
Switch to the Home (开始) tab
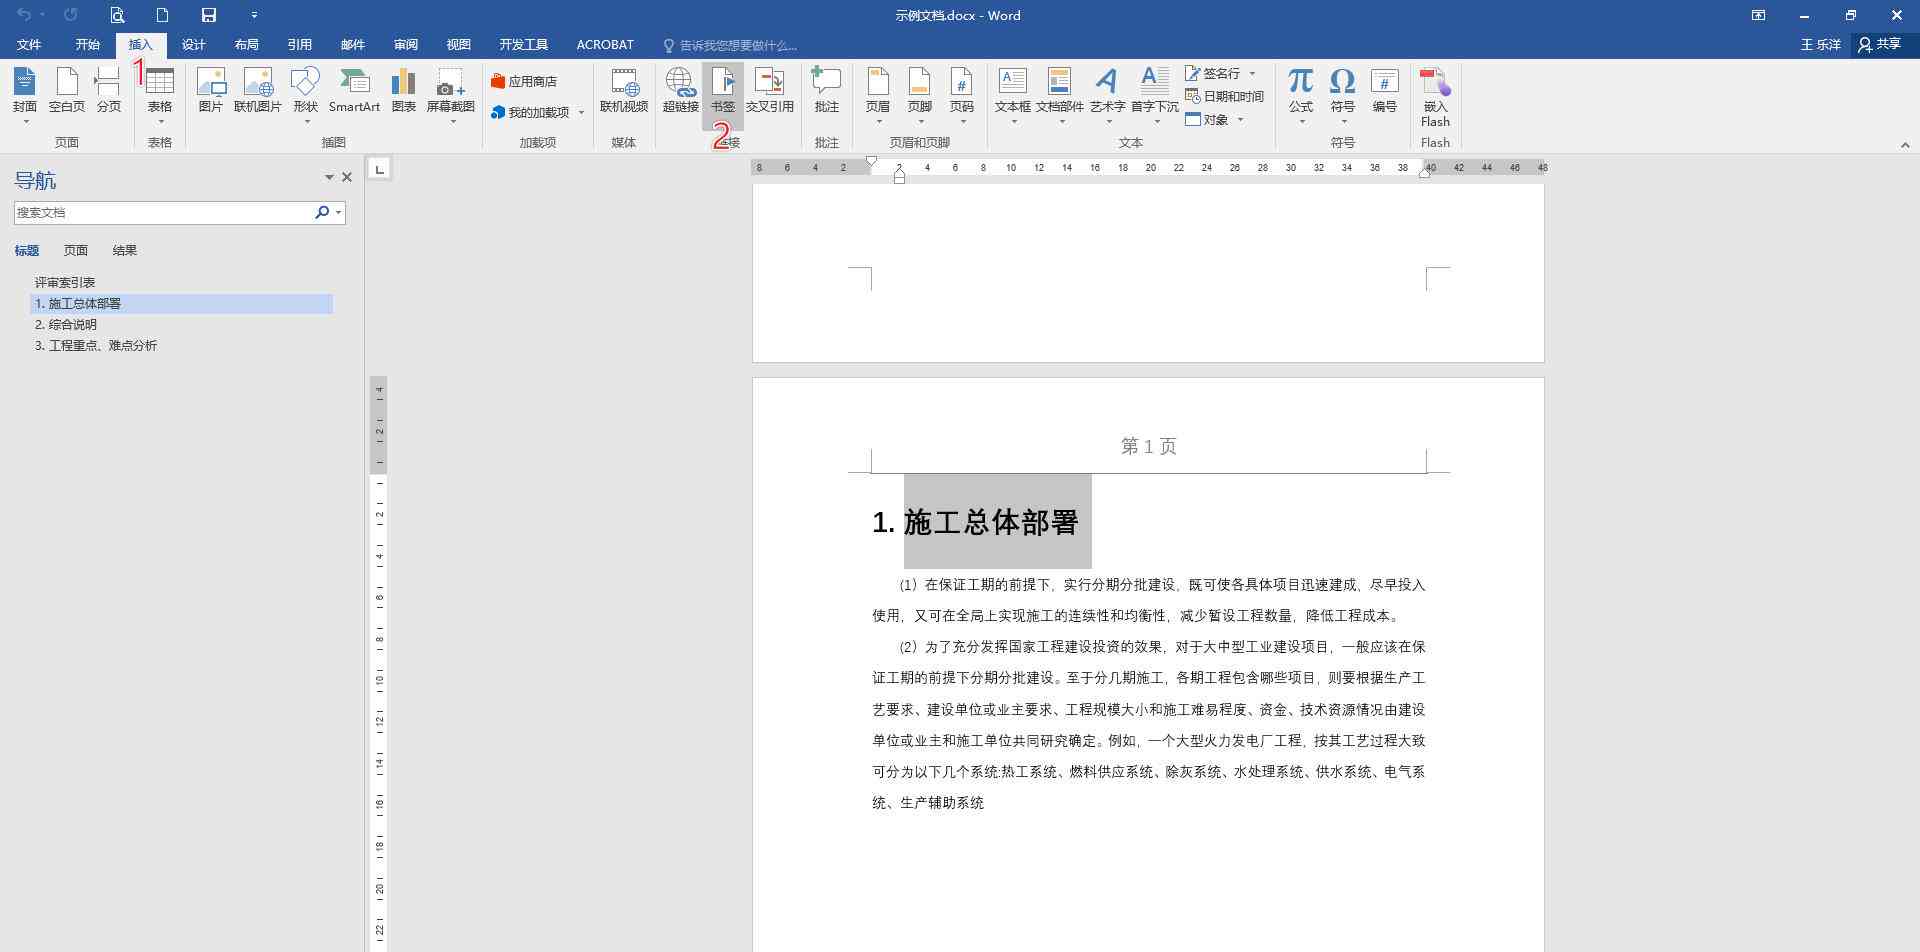click(88, 45)
